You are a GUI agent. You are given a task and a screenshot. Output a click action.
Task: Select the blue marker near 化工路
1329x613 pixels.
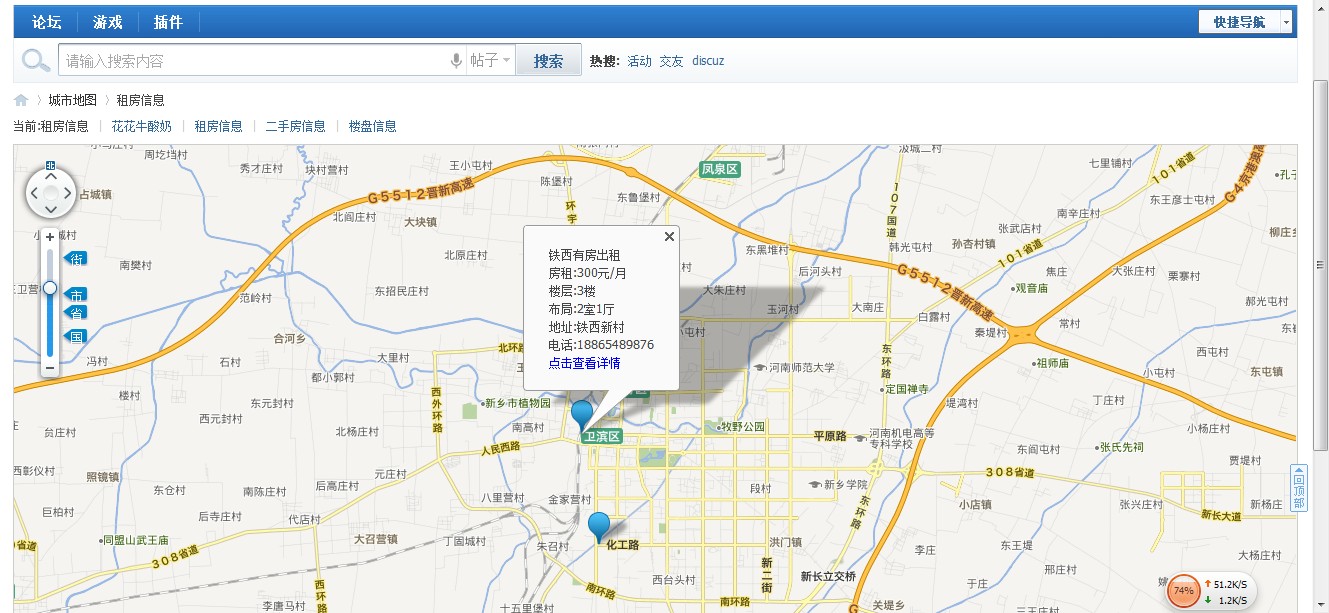click(599, 526)
